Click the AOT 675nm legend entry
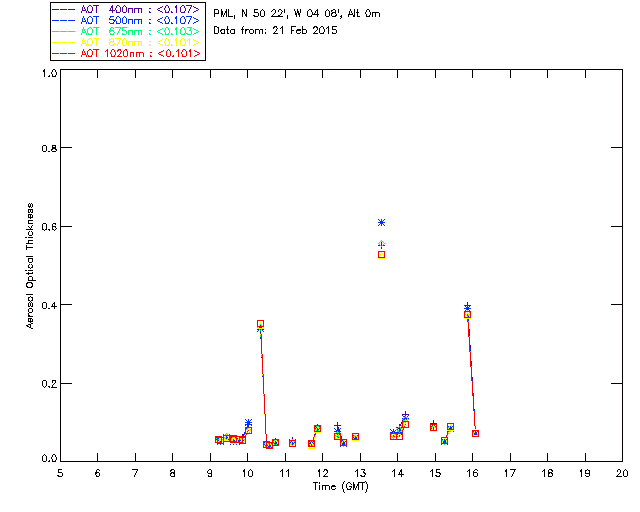The height and width of the screenshot is (512, 640). (127, 31)
